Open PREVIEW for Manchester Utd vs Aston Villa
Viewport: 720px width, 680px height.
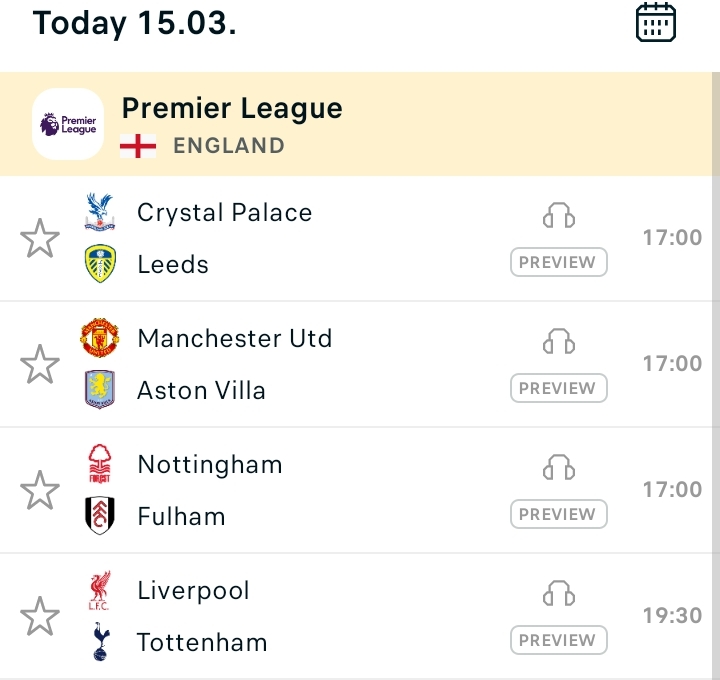click(558, 388)
